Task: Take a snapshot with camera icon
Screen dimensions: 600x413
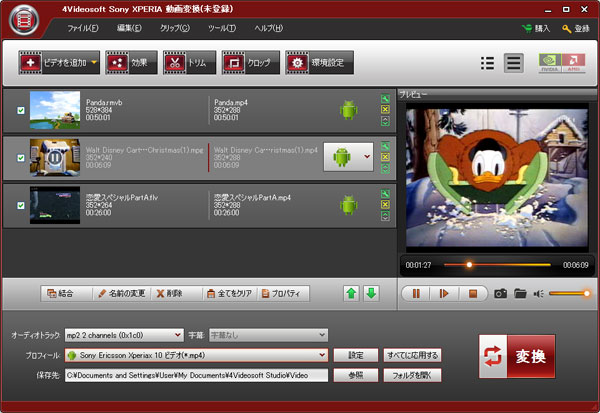Action: point(501,294)
